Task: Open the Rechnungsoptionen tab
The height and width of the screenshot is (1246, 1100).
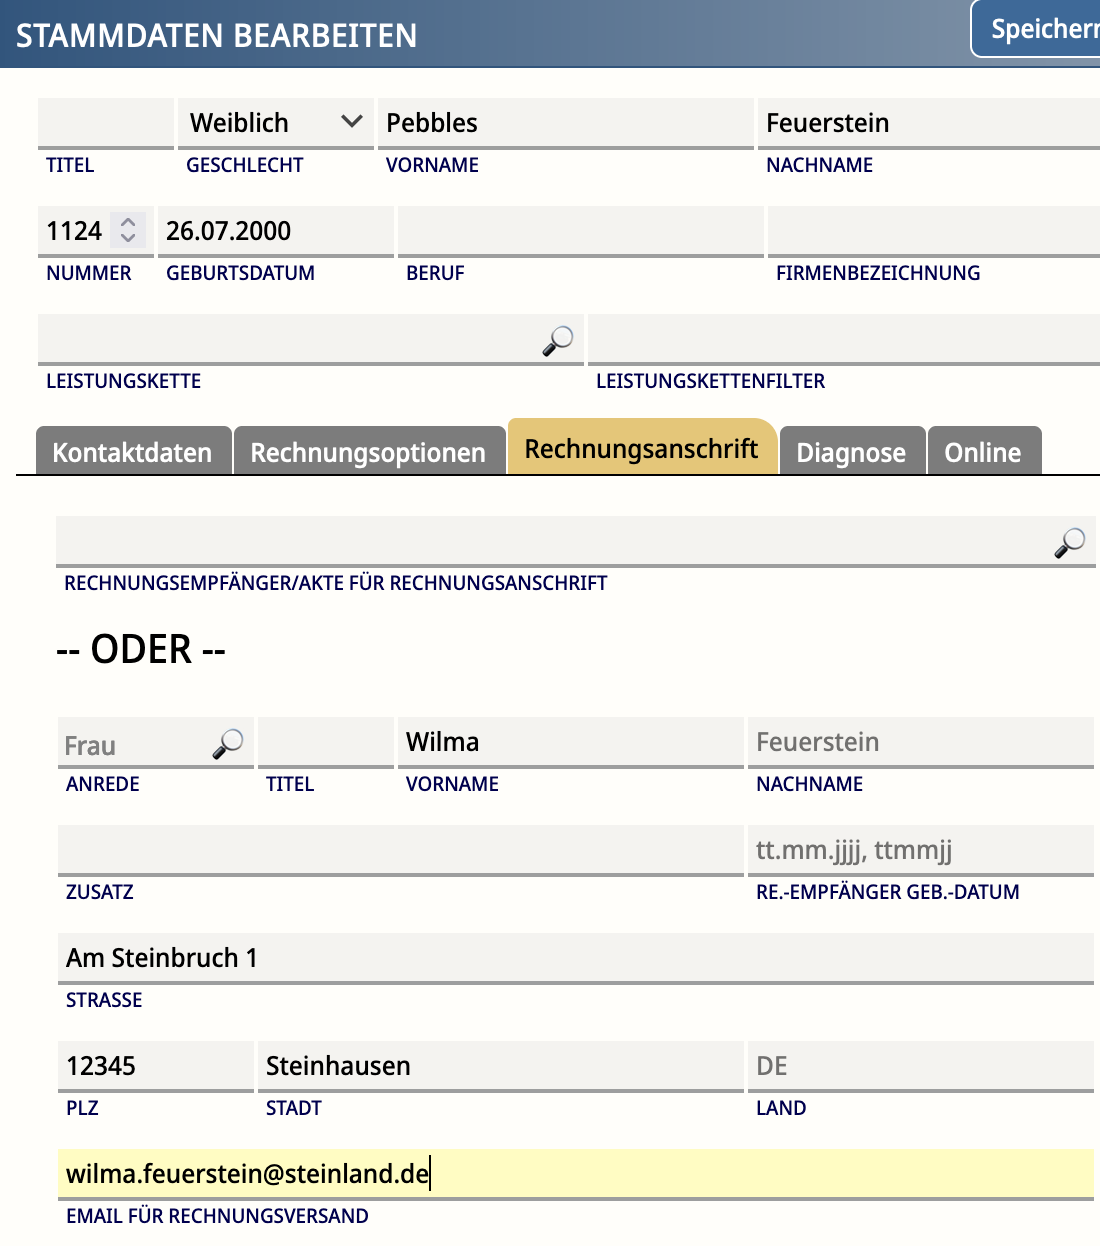Action: coord(368,452)
